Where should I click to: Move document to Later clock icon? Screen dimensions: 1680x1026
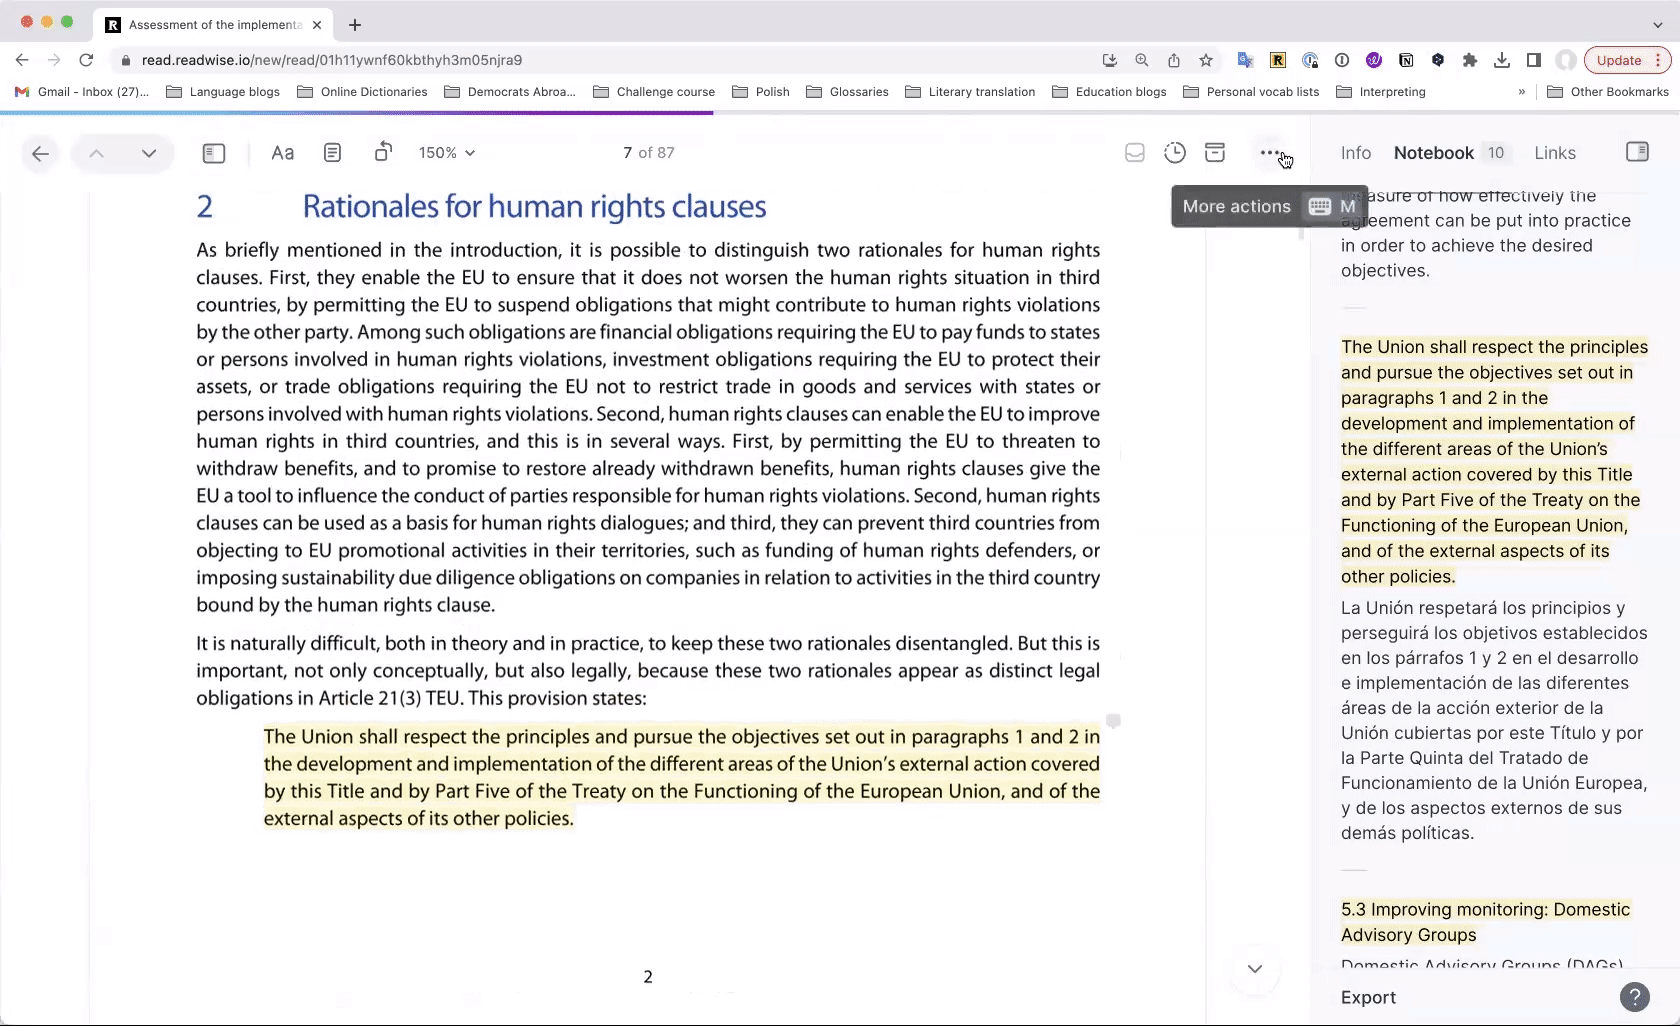coord(1175,153)
